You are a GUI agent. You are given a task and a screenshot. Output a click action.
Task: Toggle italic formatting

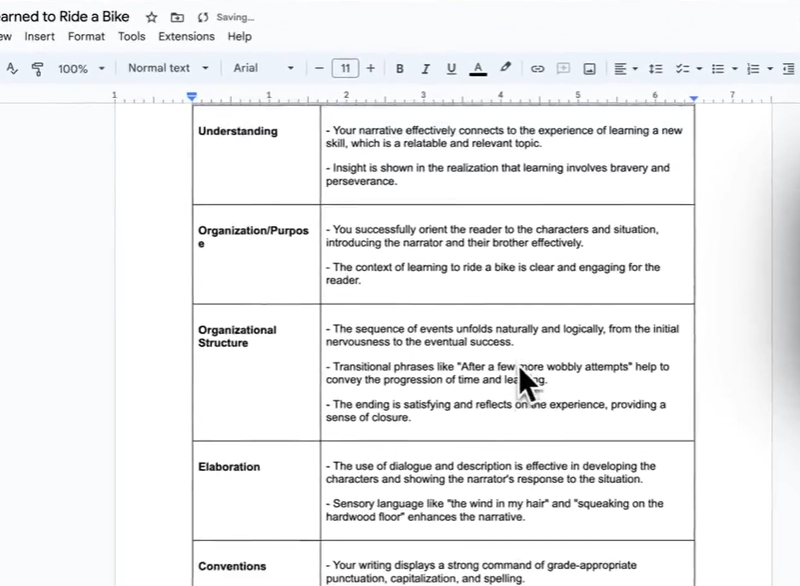[425, 69]
